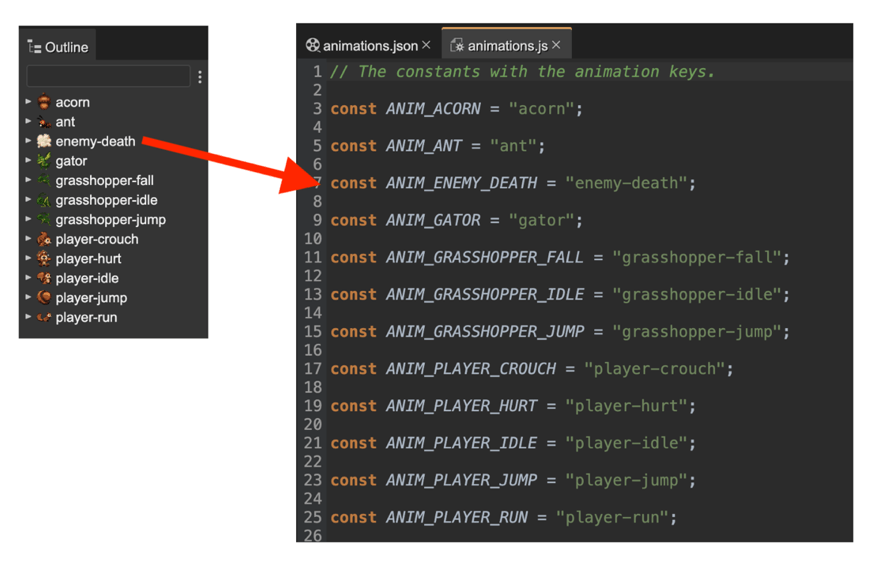Switch to the animations.json tab
Image resolution: width=873 pixels, height=562 pixels.
point(370,45)
